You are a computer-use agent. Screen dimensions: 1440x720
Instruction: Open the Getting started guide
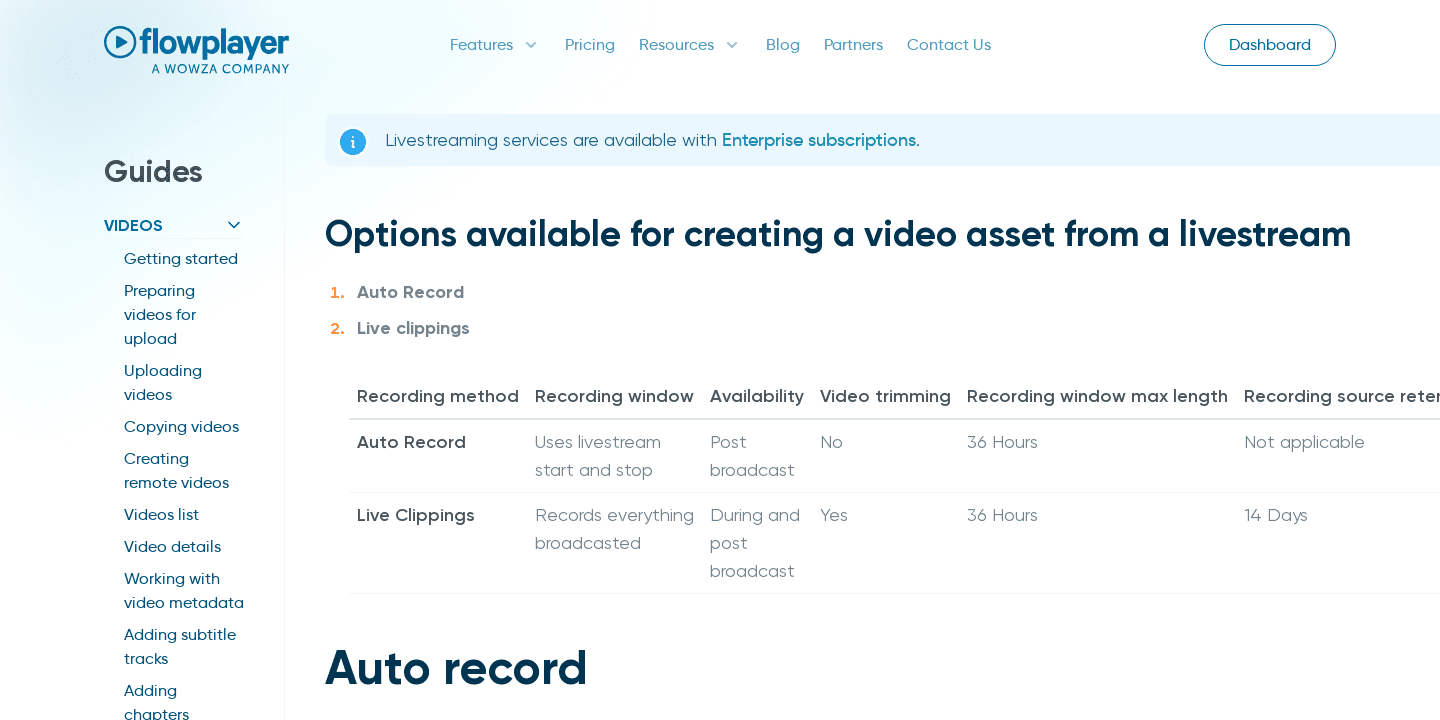pos(181,259)
